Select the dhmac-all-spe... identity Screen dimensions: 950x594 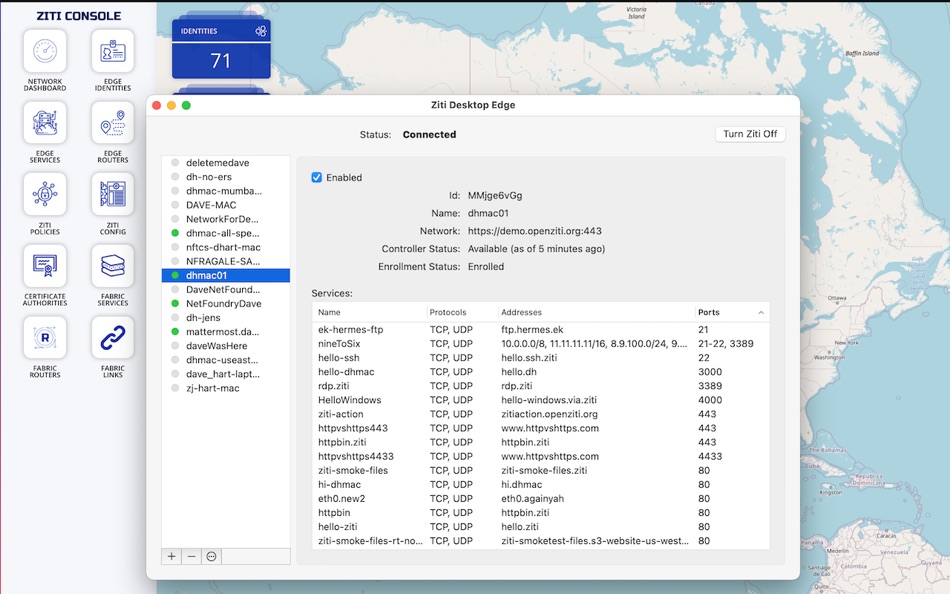click(x=226, y=233)
